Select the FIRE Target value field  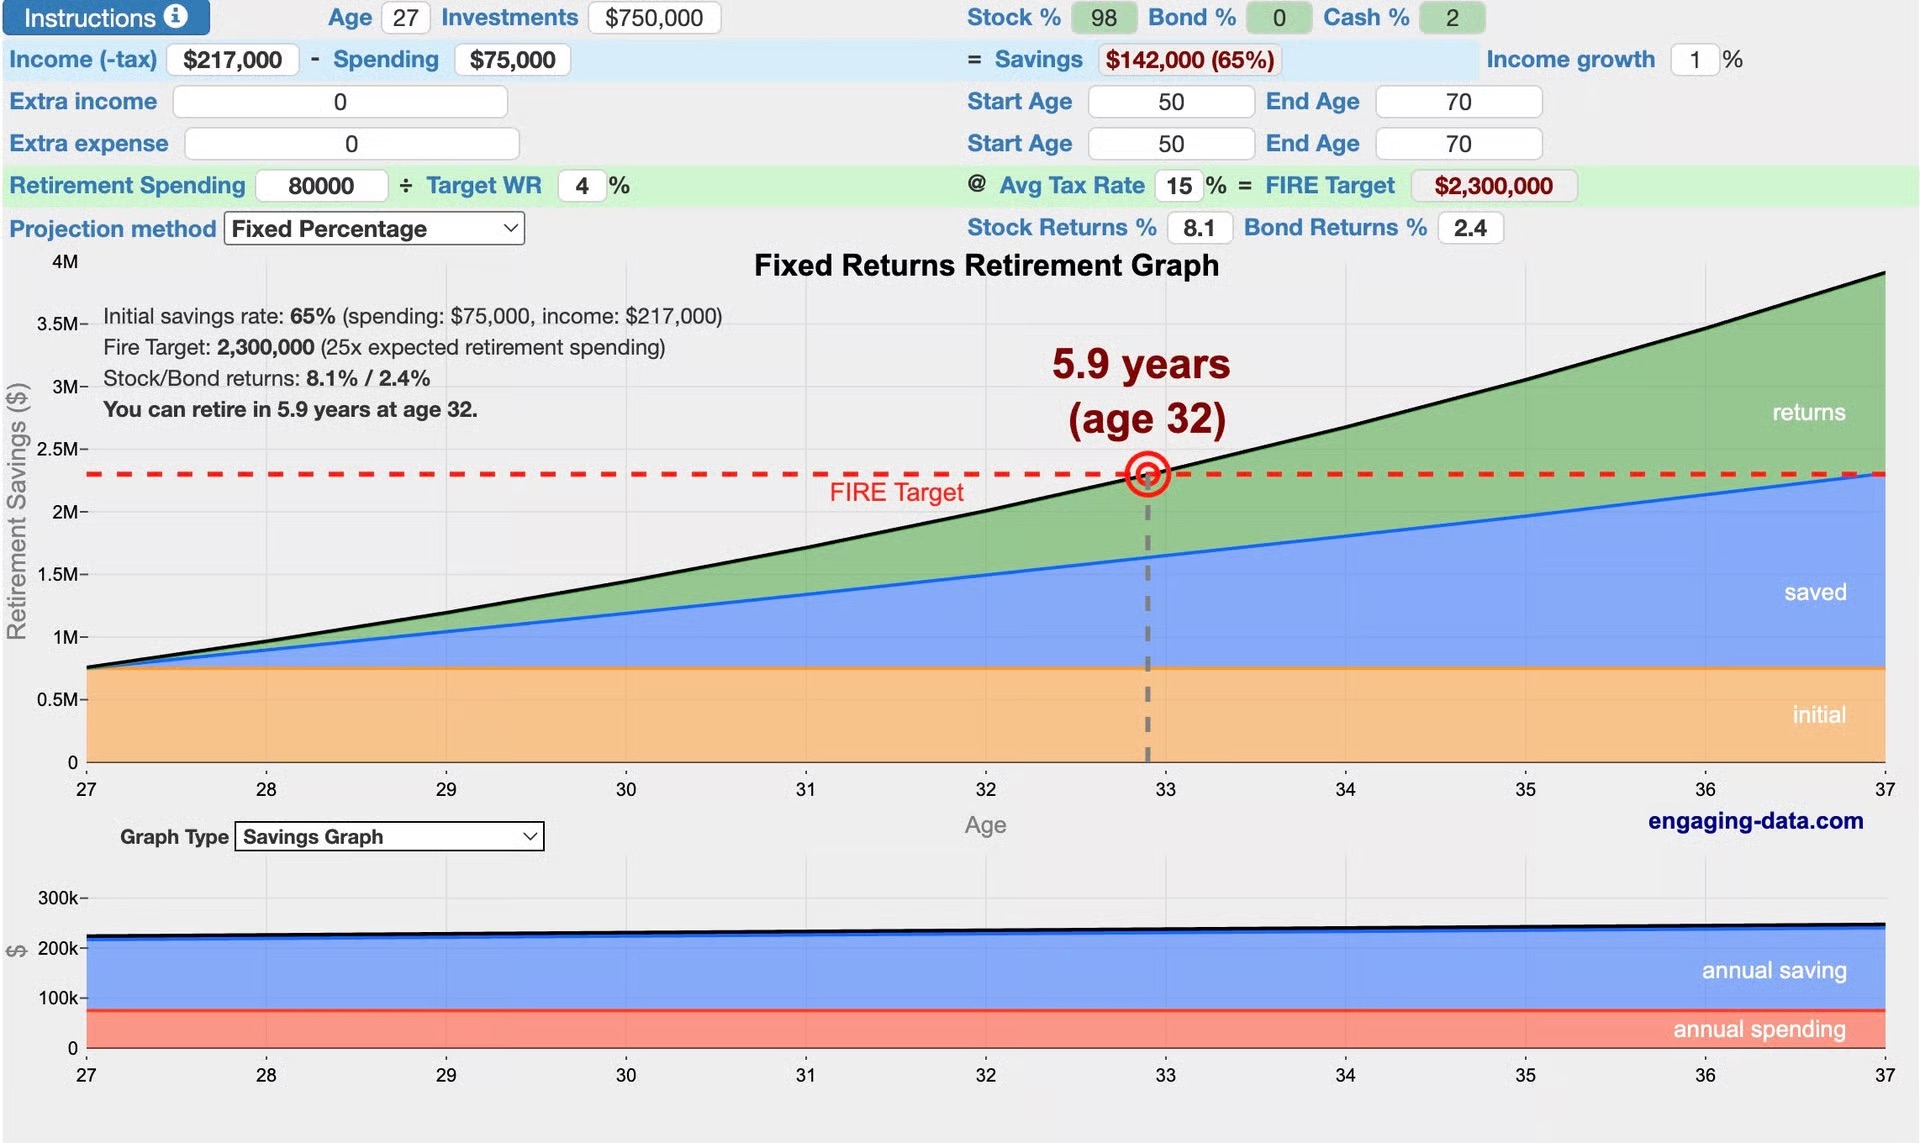[1493, 186]
